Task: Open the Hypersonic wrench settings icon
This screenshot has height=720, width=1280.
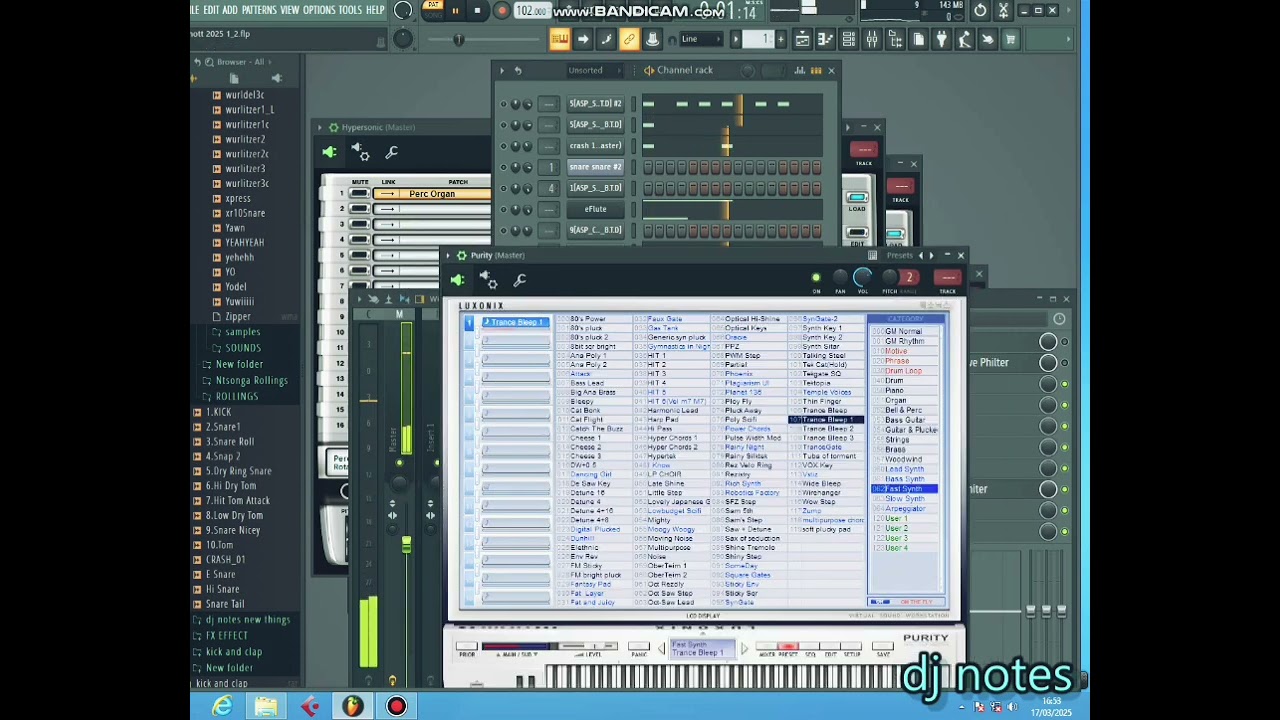Action: tap(392, 153)
